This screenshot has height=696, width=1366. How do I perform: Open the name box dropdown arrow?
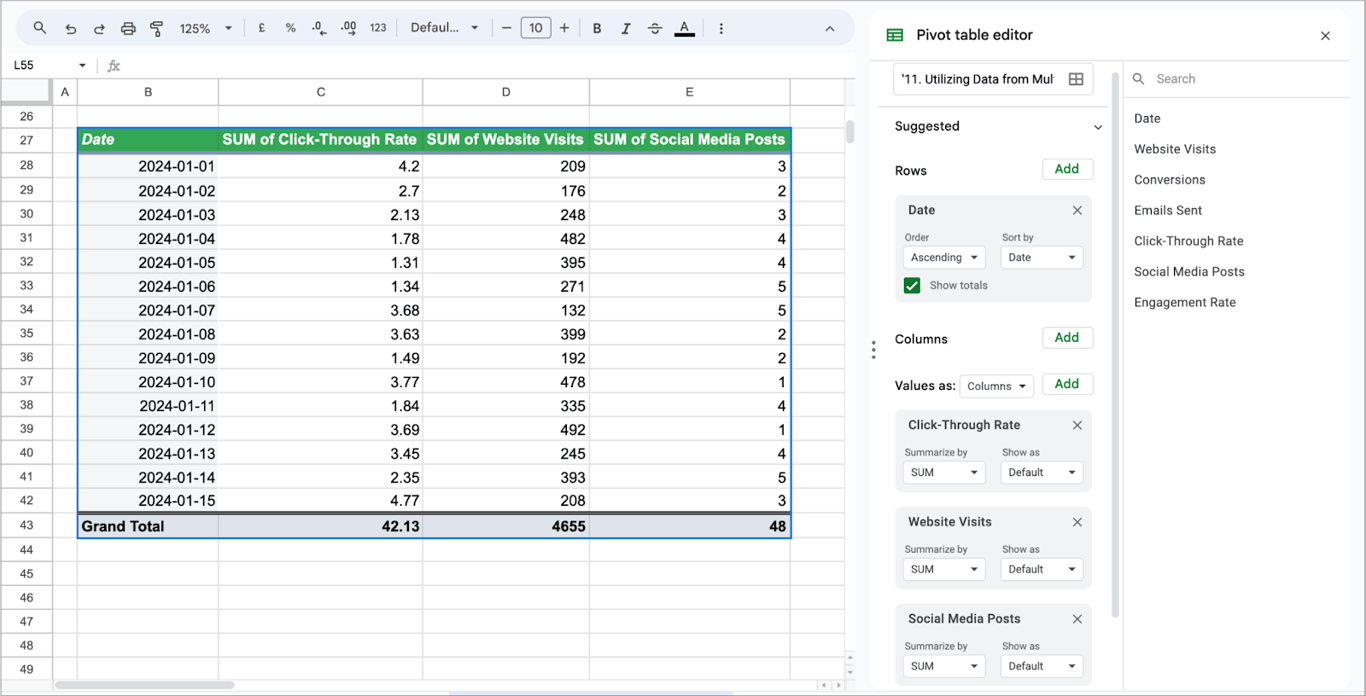click(82, 65)
